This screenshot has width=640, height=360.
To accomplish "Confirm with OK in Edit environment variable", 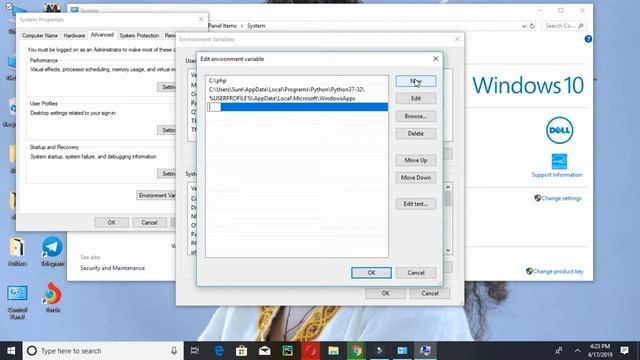I will coord(371,273).
